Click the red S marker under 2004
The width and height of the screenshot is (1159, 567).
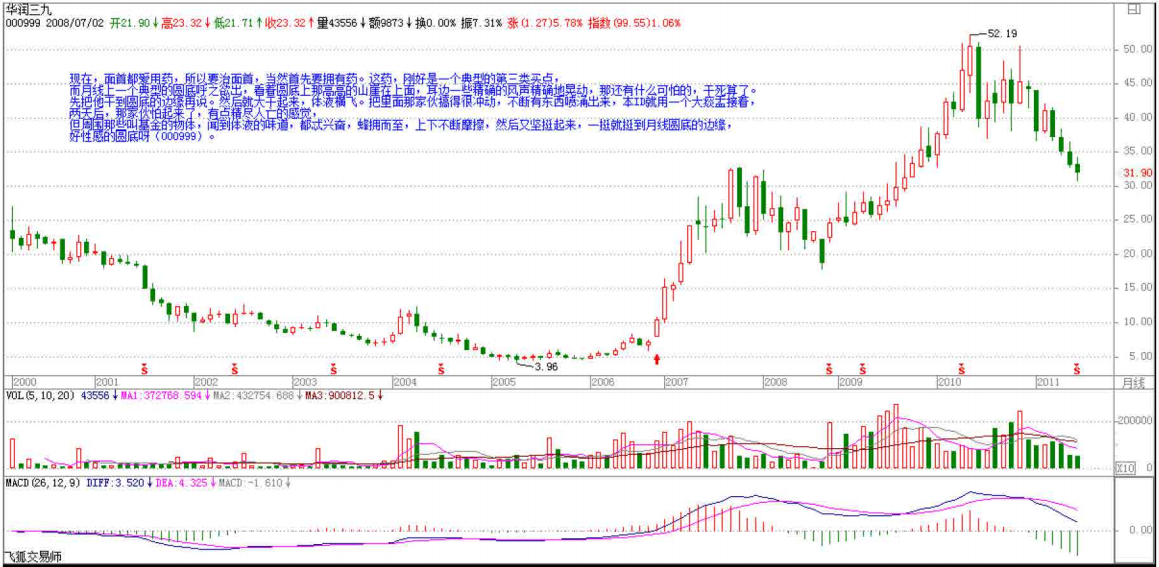pos(443,368)
